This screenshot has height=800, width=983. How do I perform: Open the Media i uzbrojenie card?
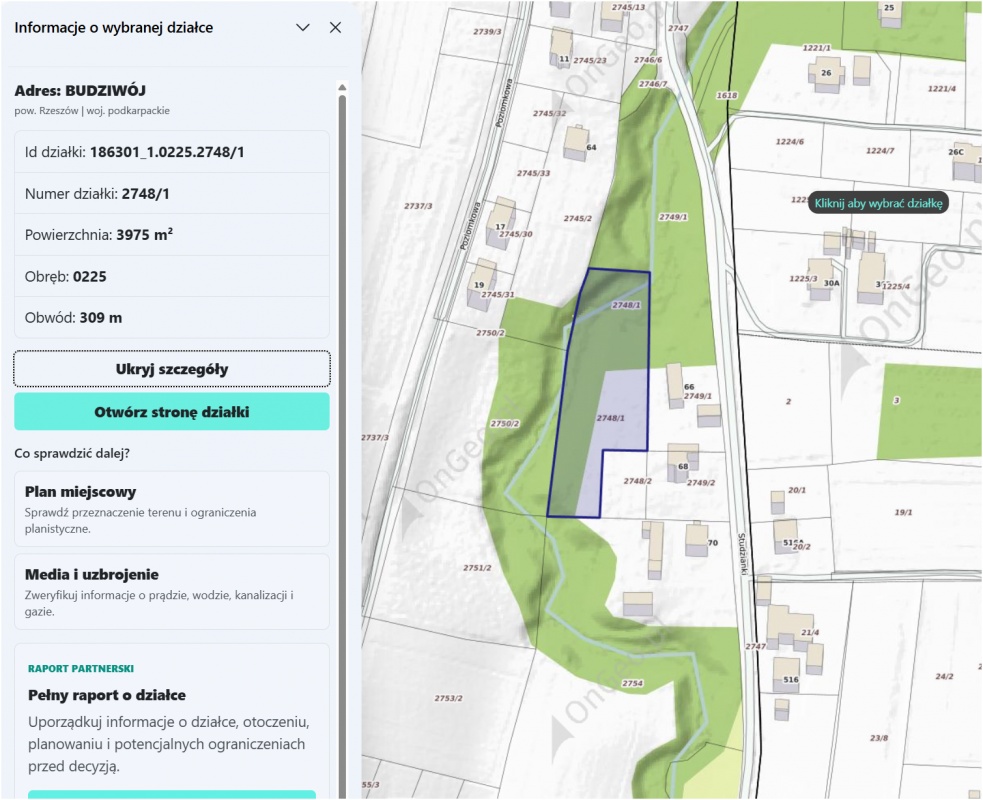tap(172, 592)
